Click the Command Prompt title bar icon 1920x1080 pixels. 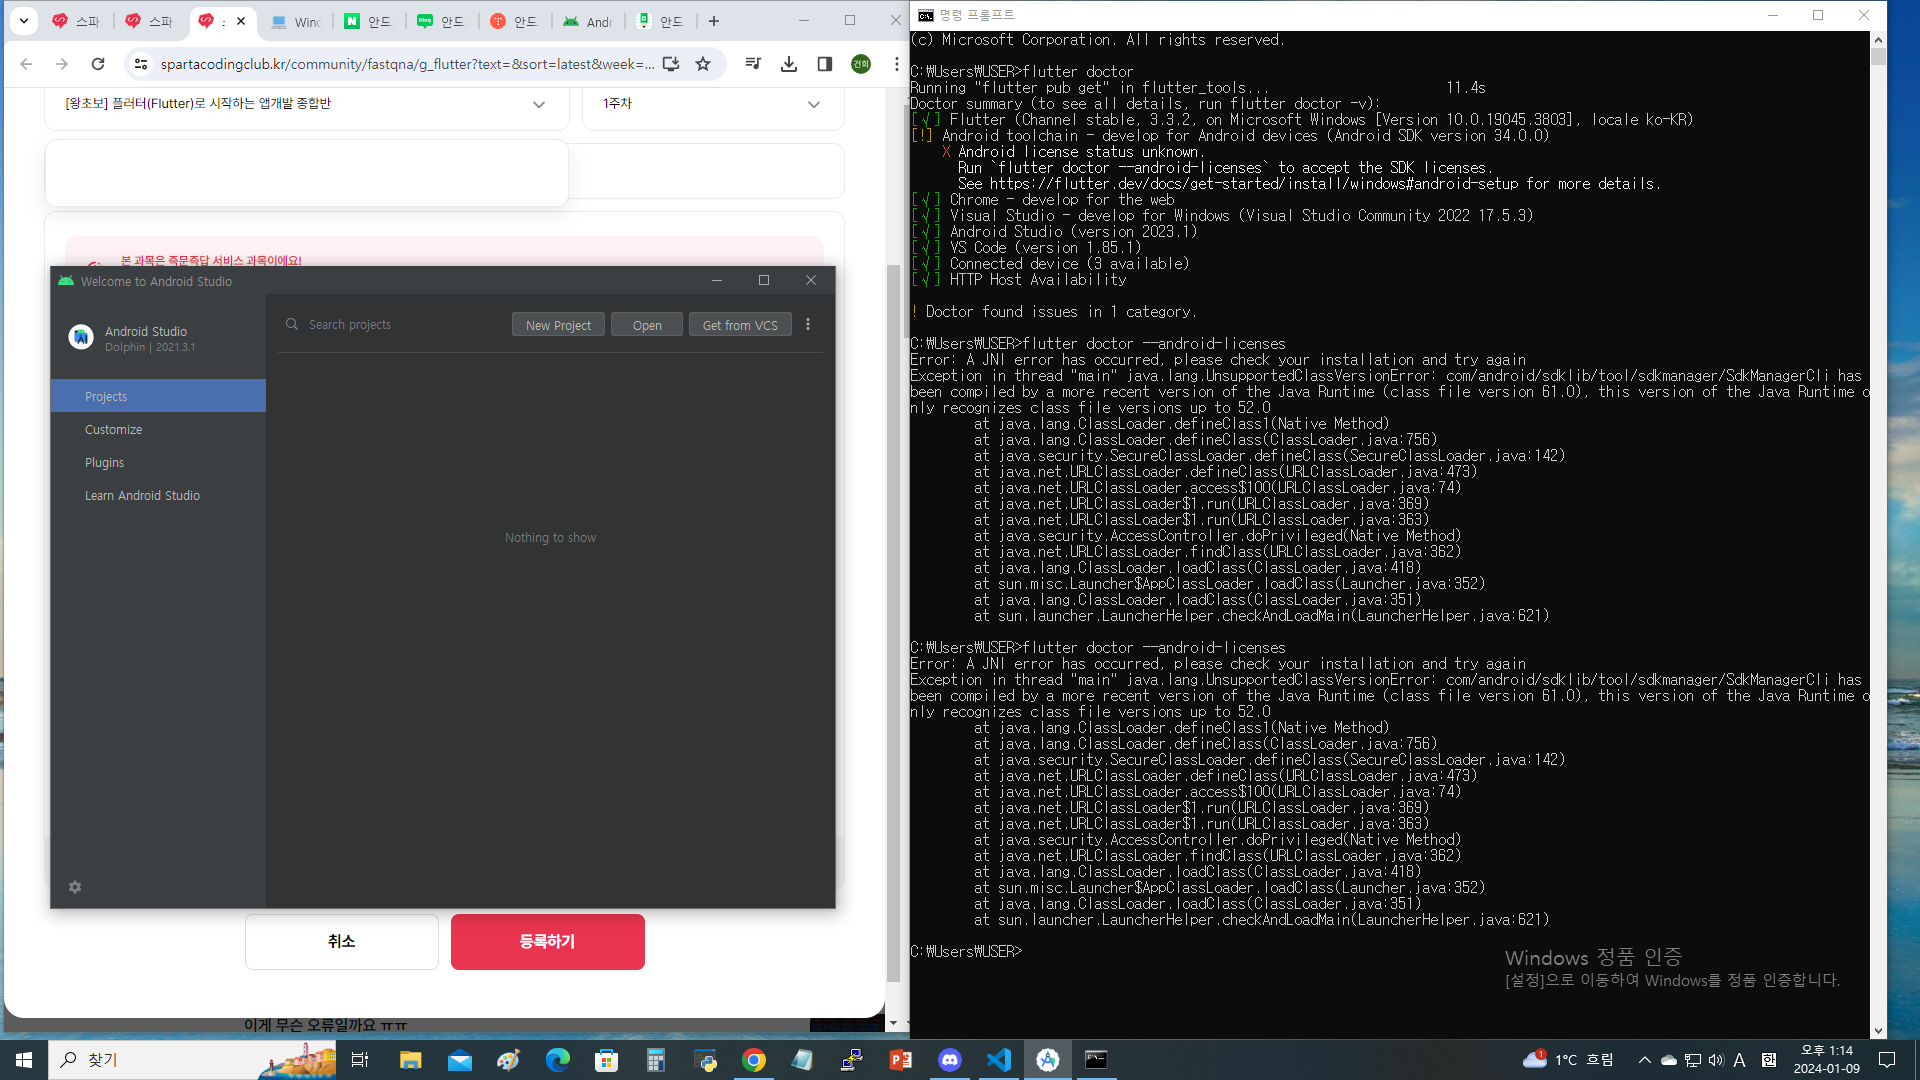click(925, 15)
